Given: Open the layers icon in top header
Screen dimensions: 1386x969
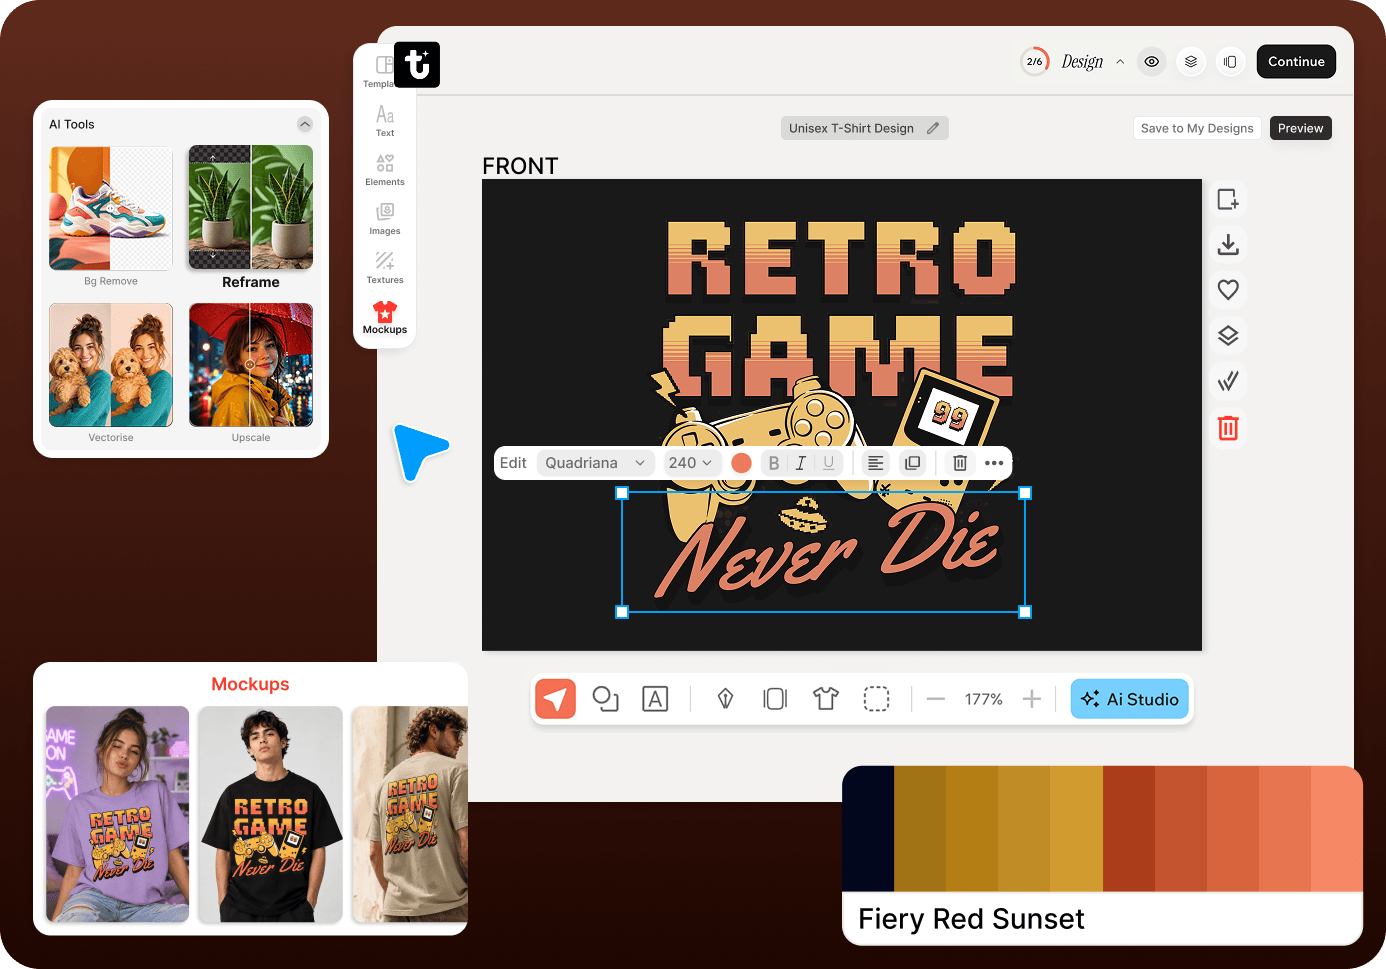Looking at the screenshot, I should pyautogui.click(x=1190, y=61).
